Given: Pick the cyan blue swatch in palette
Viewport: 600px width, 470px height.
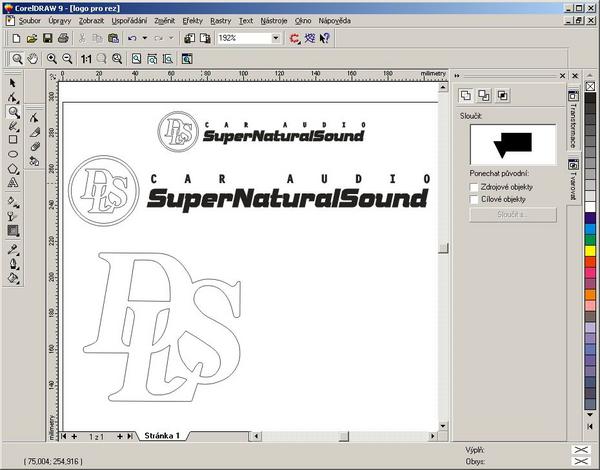Looking at the screenshot, I should tap(590, 229).
